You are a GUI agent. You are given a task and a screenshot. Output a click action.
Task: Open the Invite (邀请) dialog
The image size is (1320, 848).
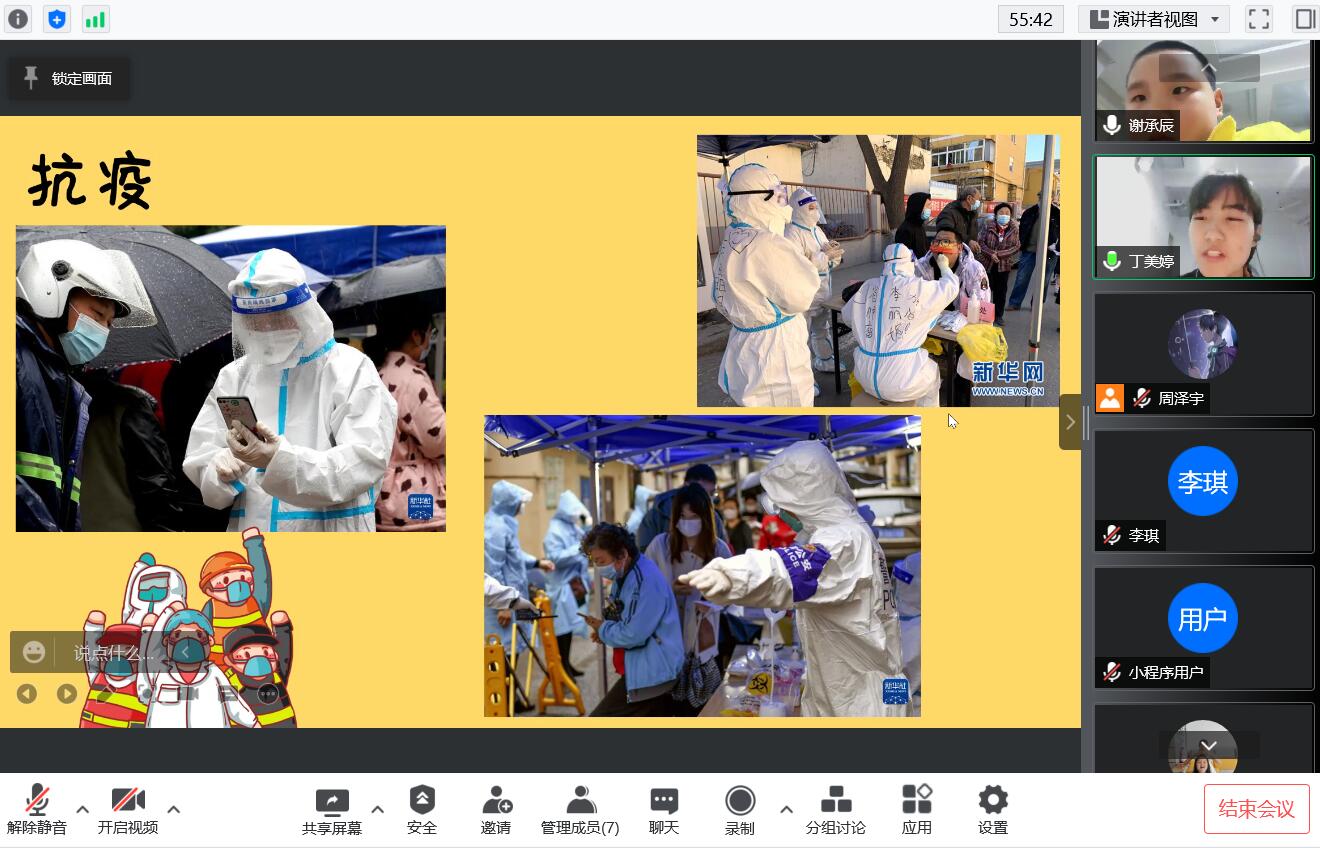click(x=496, y=809)
